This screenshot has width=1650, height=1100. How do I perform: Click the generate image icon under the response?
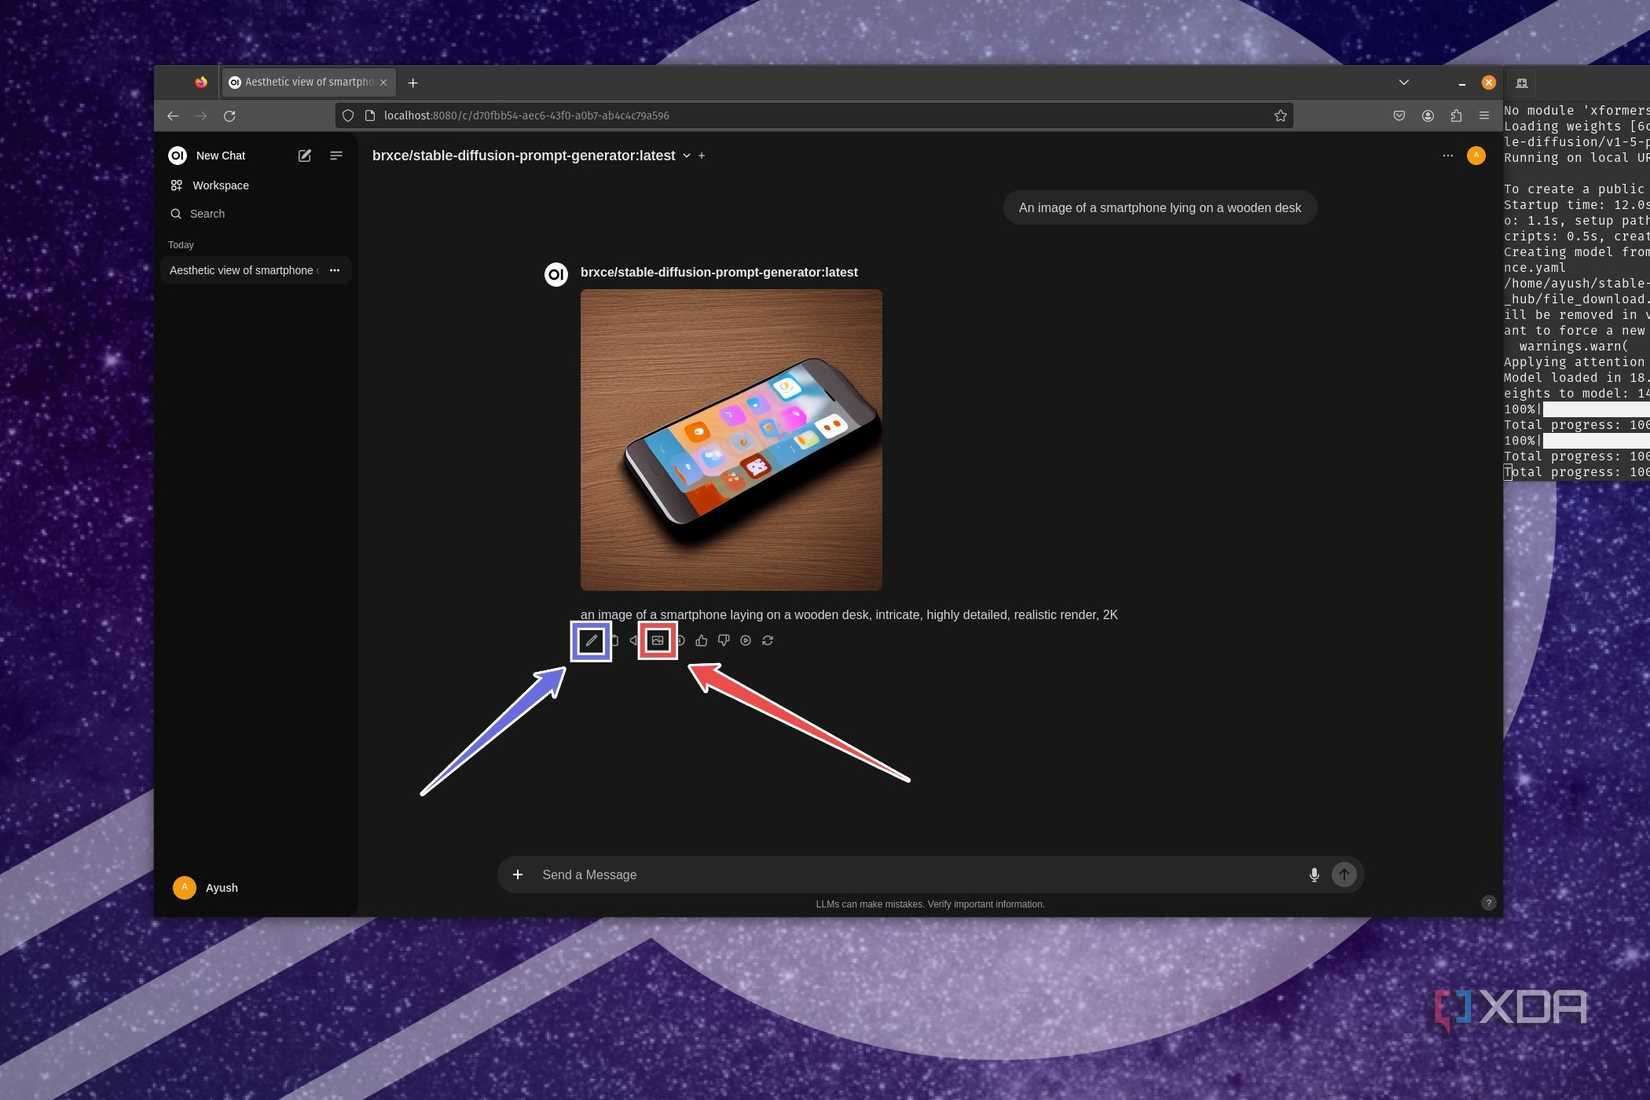click(x=657, y=641)
